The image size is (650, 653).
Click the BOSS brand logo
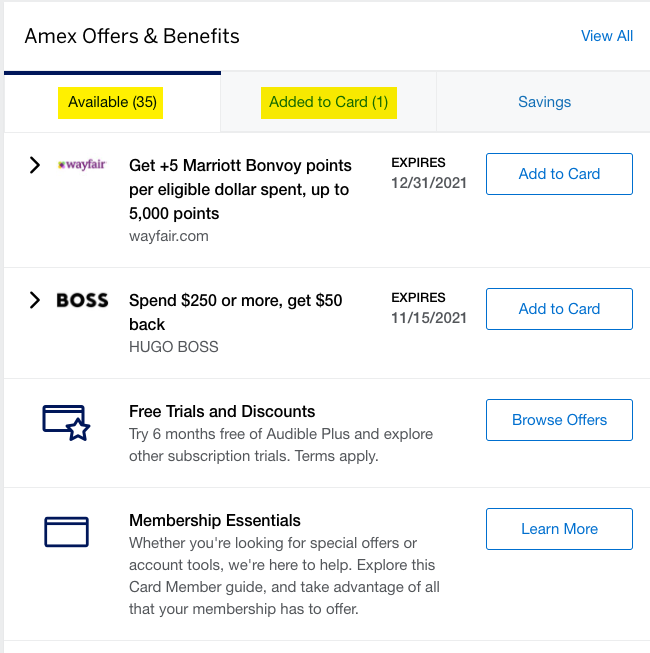pos(82,300)
